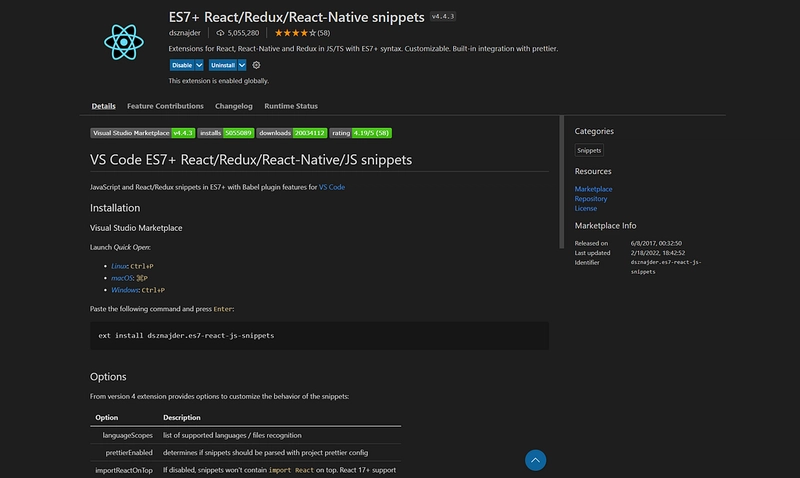Click the extension title ES7+ React/Redux/React-Native snippets
Viewport: 800px width, 478px height.
click(x=296, y=17)
